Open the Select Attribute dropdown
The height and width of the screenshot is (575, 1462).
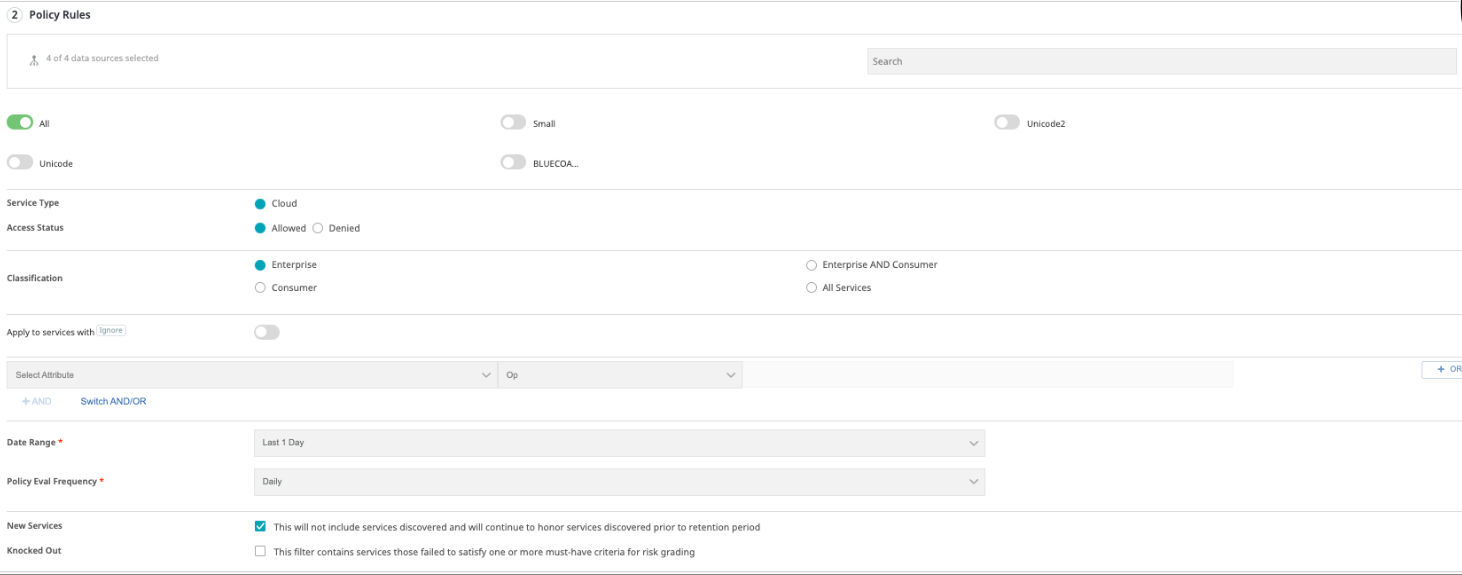[x=251, y=375]
